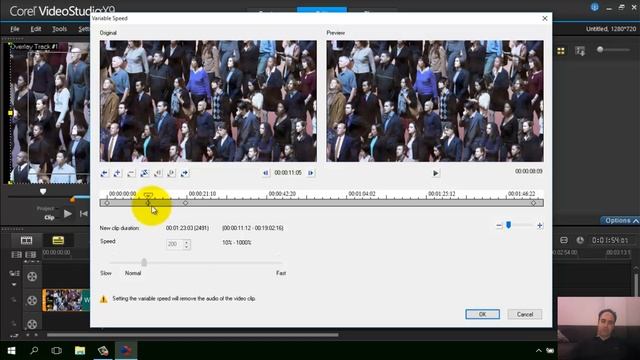This screenshot has height=360, width=640.
Task: Zoom in dialog timeline with plus button
Action: (540, 226)
